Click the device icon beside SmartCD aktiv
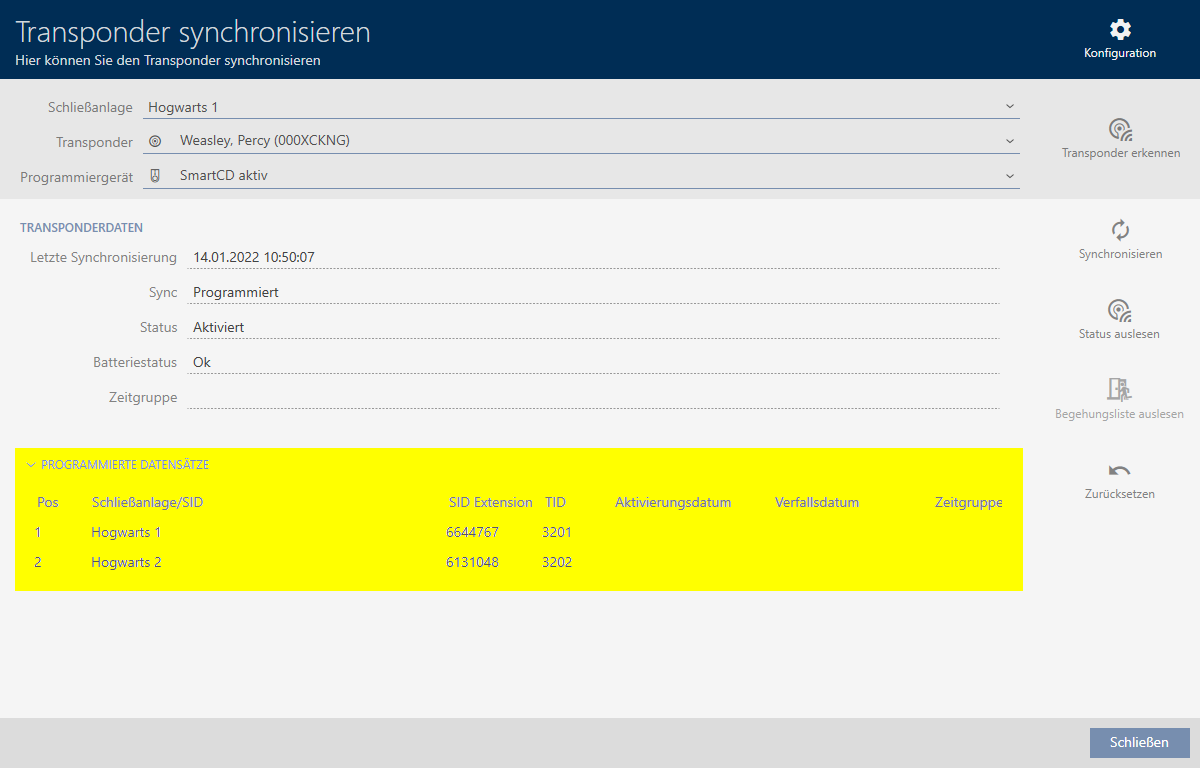 pos(155,176)
